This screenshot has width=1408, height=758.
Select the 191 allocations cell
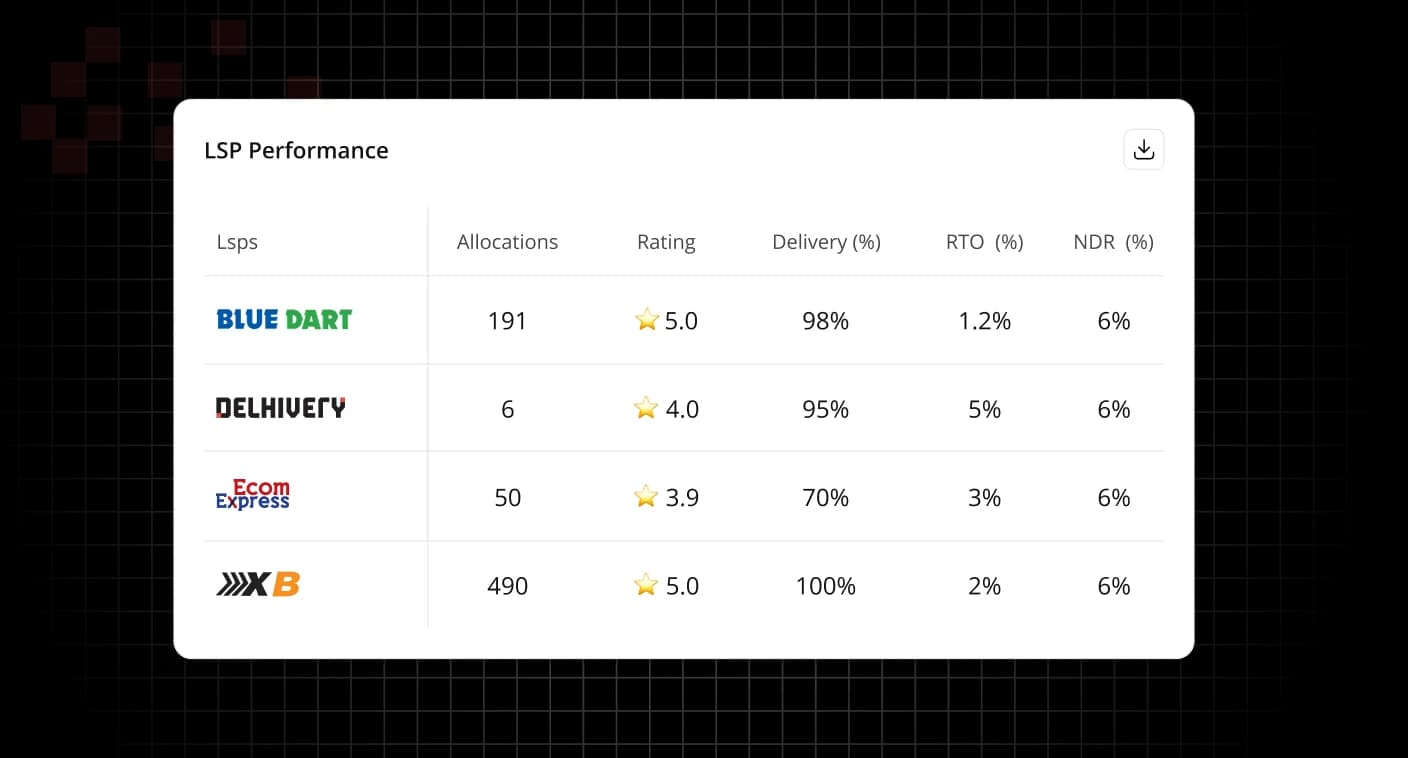click(x=507, y=321)
